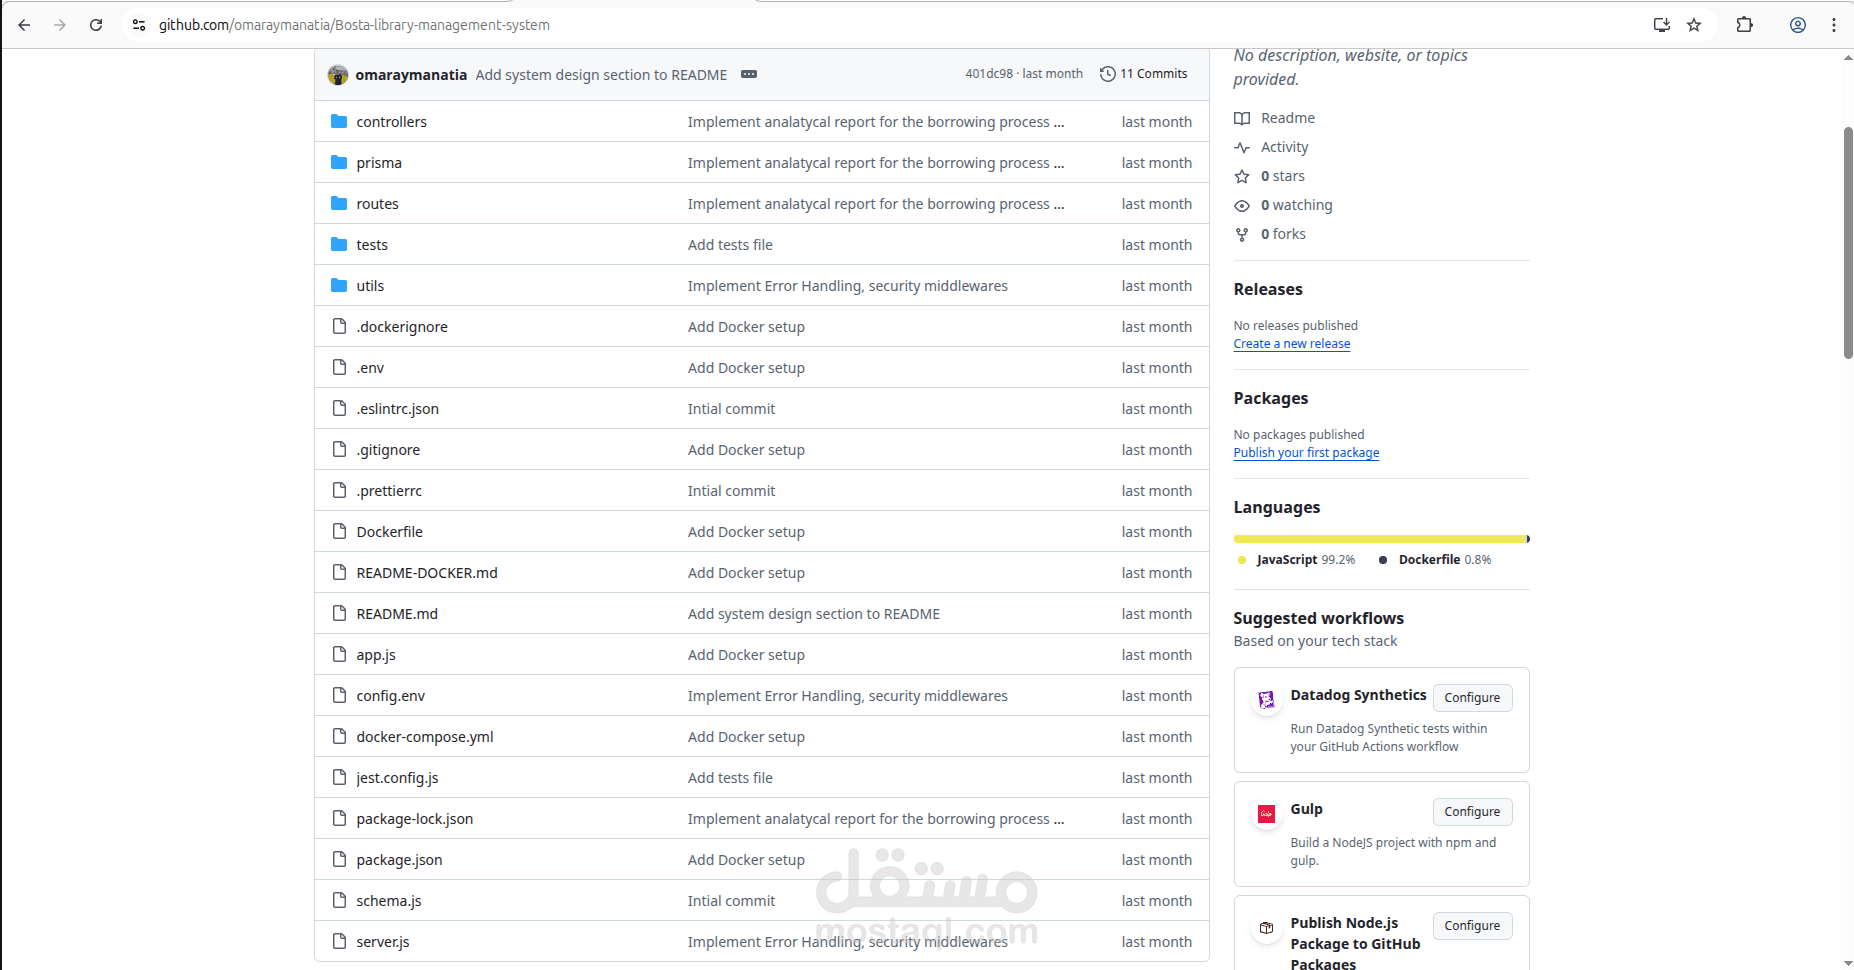This screenshot has height=970, width=1854.
Task: Open the schema.js file
Action: 389,901
